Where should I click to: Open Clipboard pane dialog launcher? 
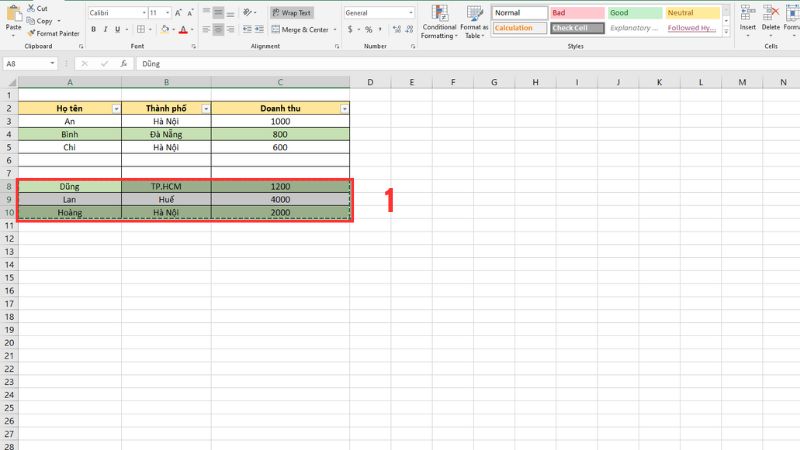coord(81,46)
